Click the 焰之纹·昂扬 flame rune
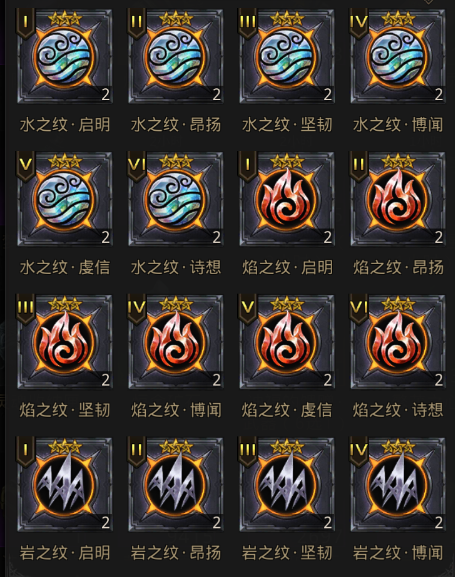The width and height of the screenshot is (455, 577). tap(398, 199)
